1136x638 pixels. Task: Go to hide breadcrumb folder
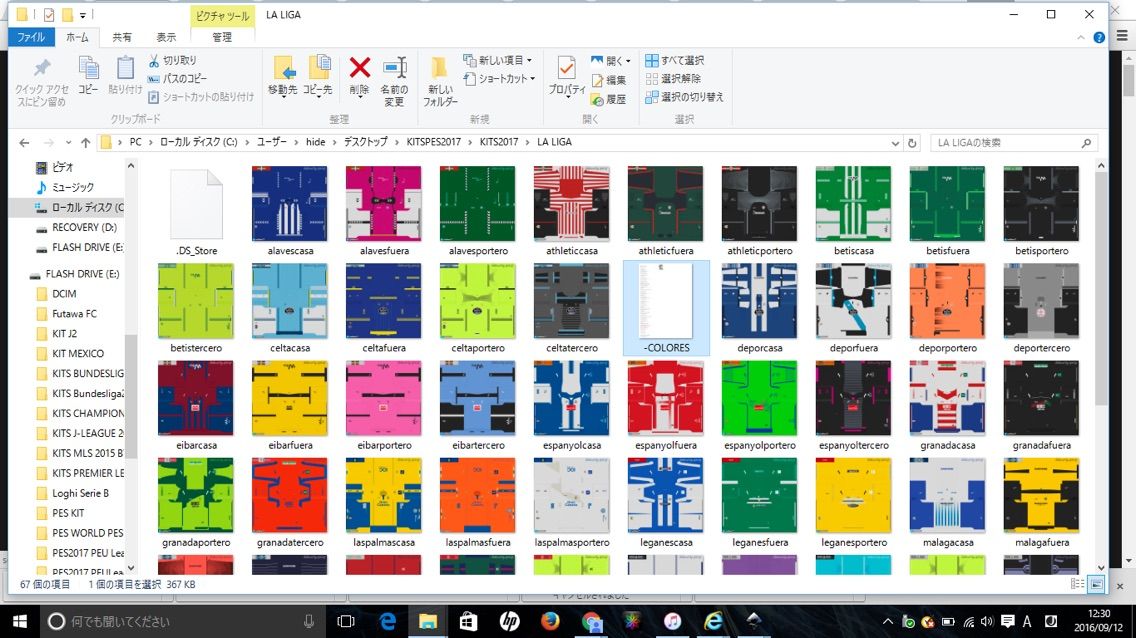[x=315, y=142]
